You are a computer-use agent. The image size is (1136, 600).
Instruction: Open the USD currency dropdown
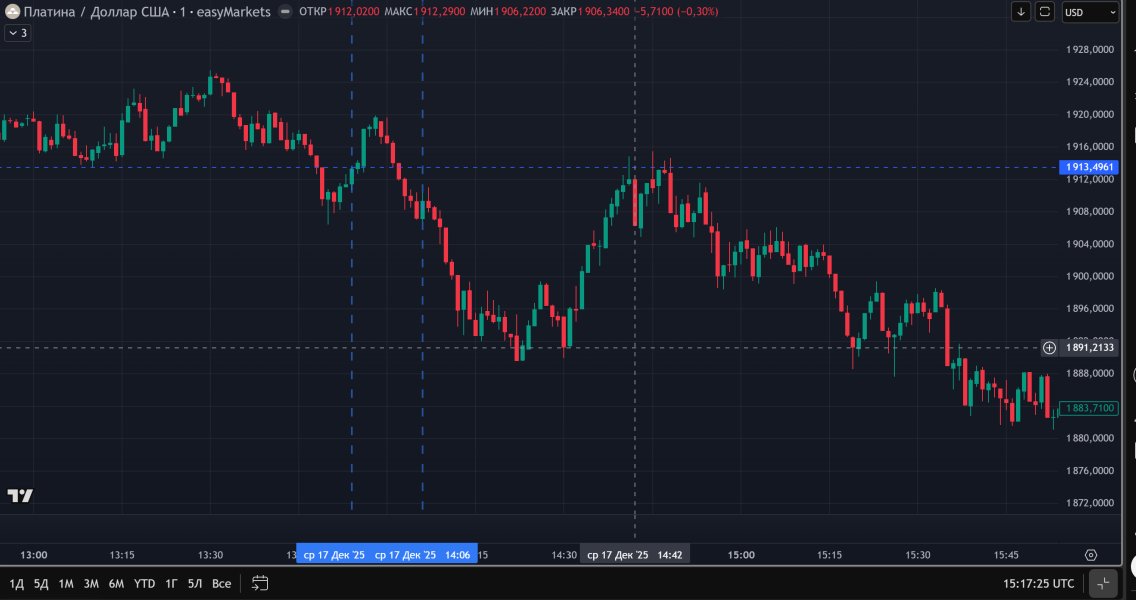1090,12
